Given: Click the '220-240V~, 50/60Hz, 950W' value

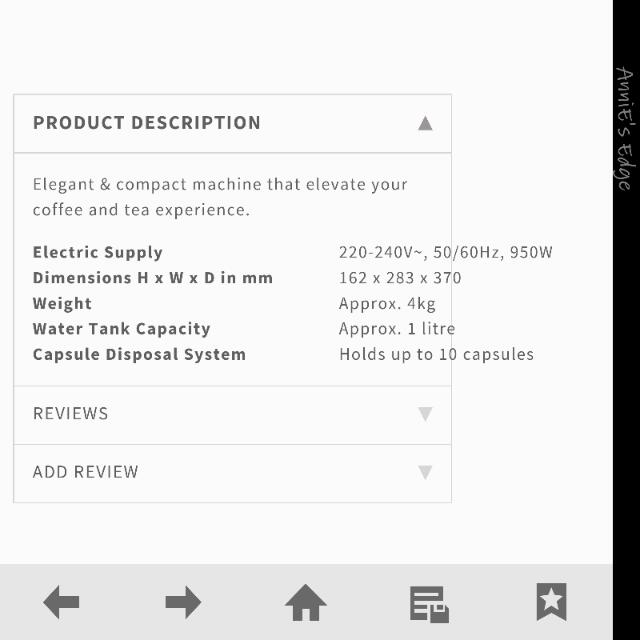Looking at the screenshot, I should [x=445, y=252].
